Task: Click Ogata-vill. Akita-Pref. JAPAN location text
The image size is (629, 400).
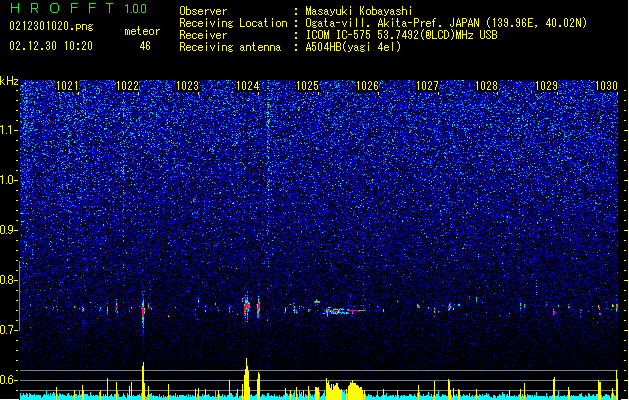Action: click(446, 23)
